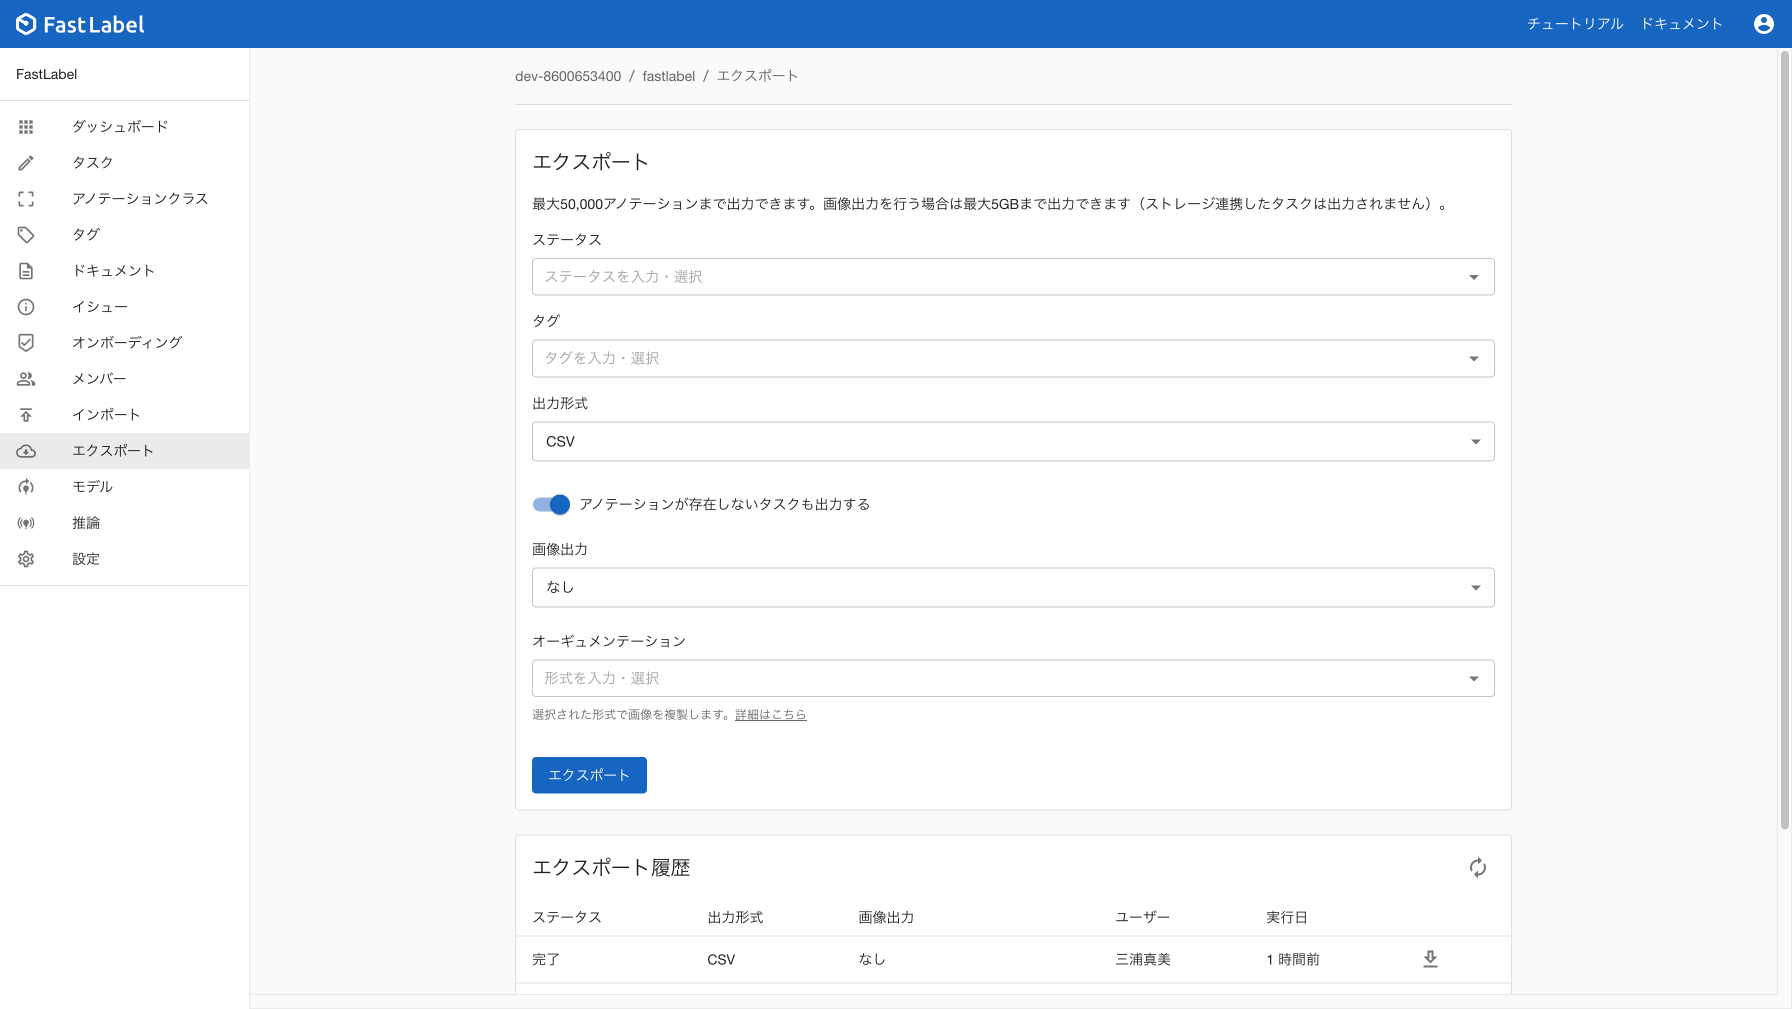Open ドキュメント link in the top bar
The width and height of the screenshot is (1792, 1009).
coord(1681,24)
